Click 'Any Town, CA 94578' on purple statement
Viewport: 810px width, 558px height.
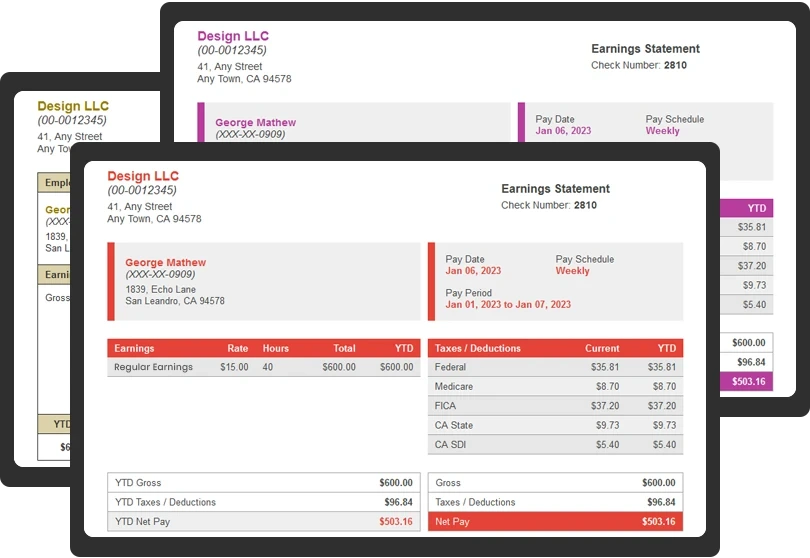244,79
